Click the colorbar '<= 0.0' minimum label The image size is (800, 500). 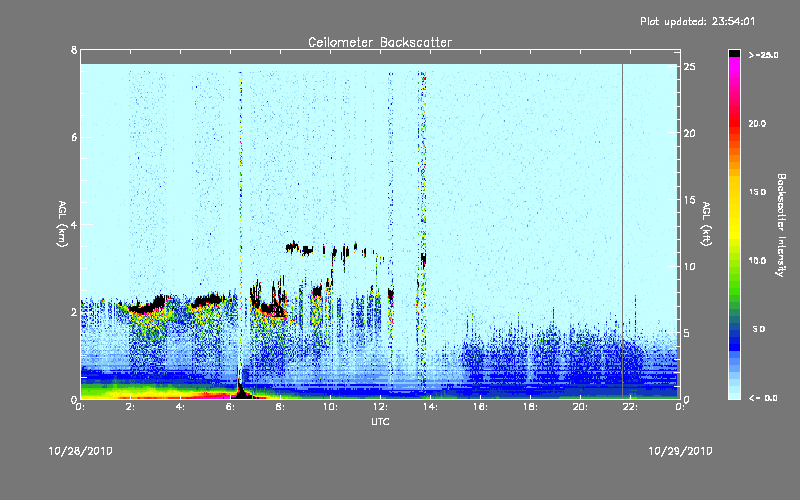pos(763,398)
